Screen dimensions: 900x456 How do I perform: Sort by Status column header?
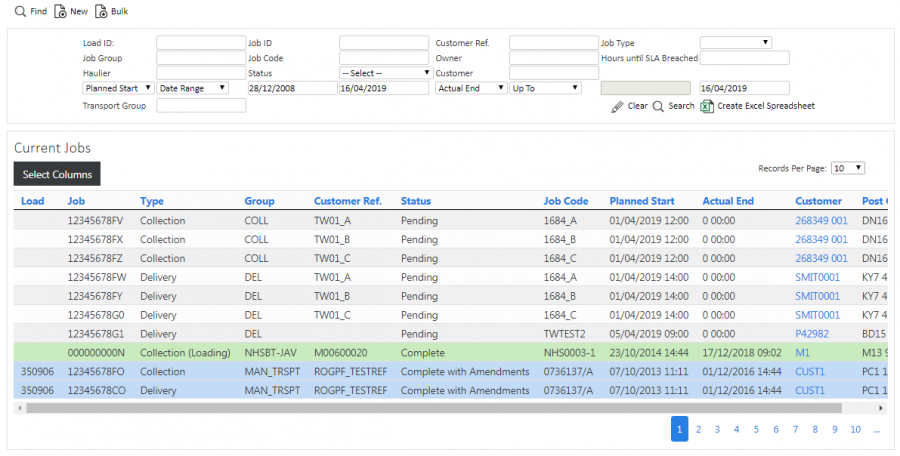[x=416, y=201]
